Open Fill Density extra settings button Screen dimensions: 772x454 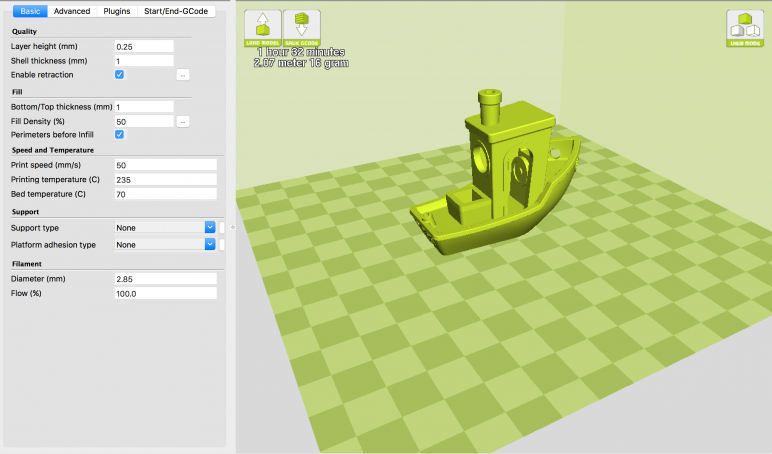183,122
